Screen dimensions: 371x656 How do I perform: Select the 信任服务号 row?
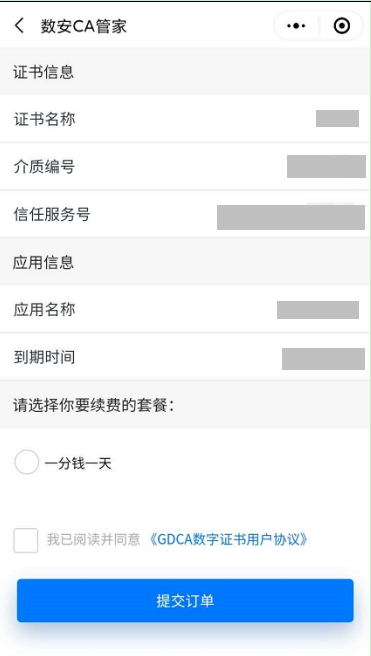coord(185,214)
